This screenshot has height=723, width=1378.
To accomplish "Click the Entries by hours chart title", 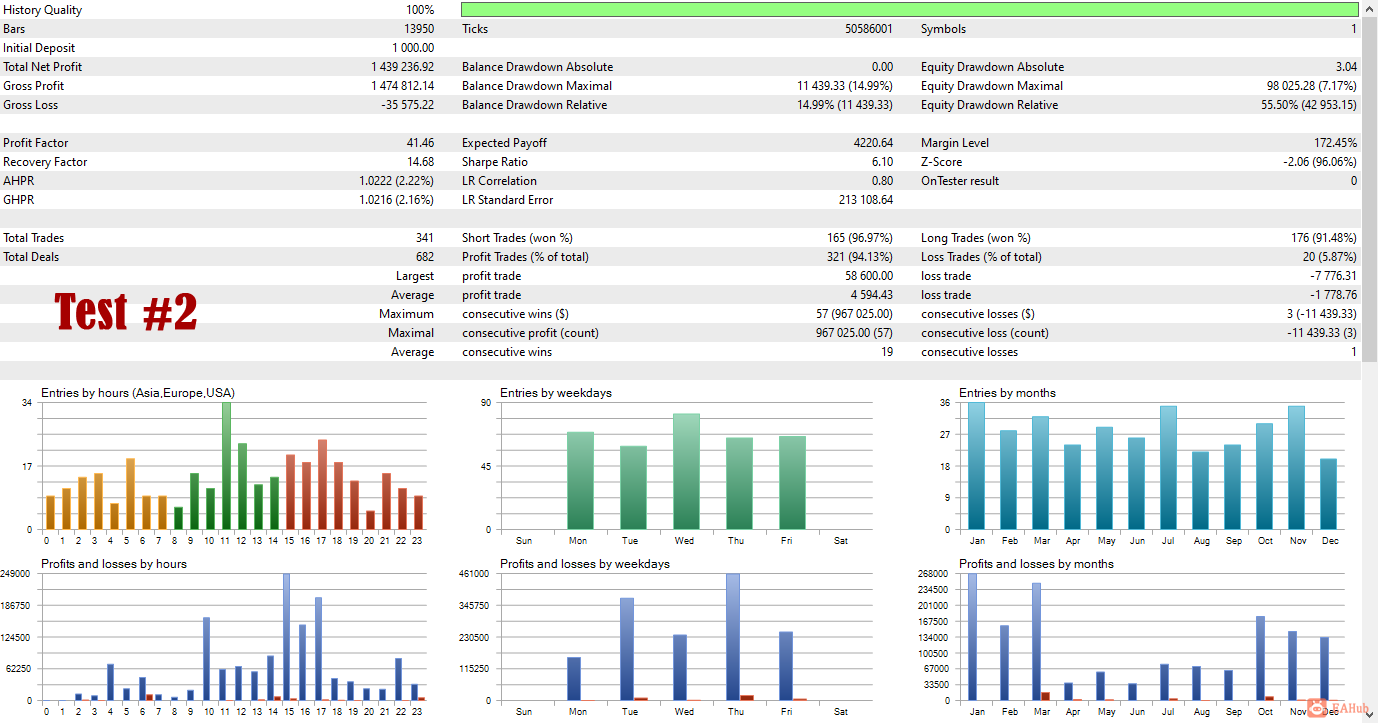I will [137, 393].
